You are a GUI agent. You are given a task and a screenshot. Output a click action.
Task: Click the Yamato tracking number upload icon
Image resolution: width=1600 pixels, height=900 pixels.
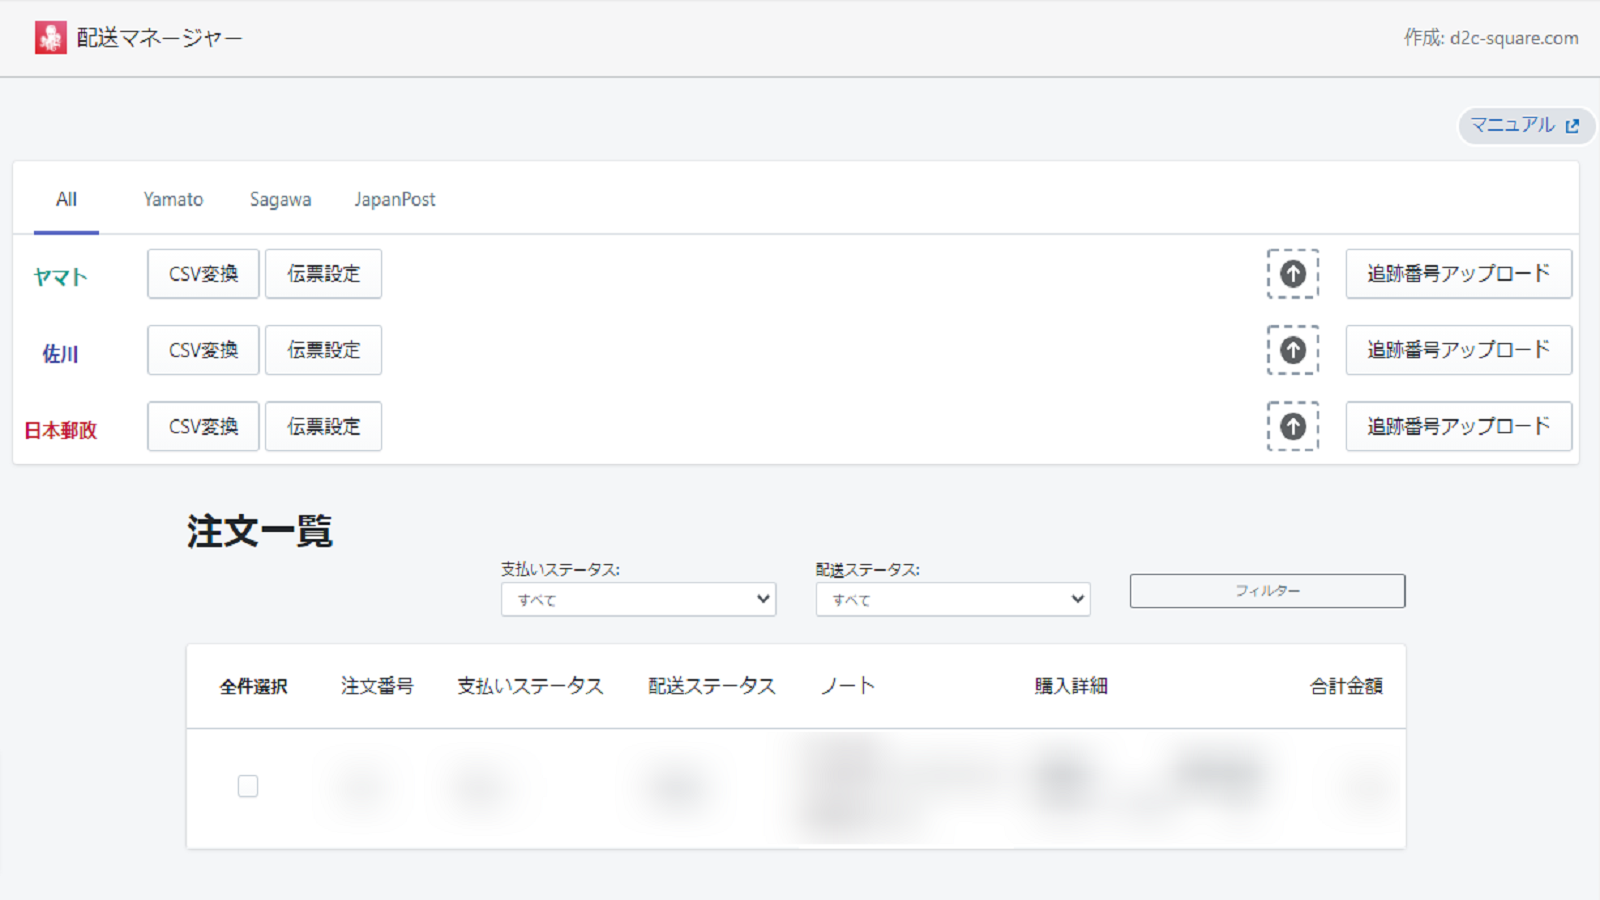pos(1293,274)
